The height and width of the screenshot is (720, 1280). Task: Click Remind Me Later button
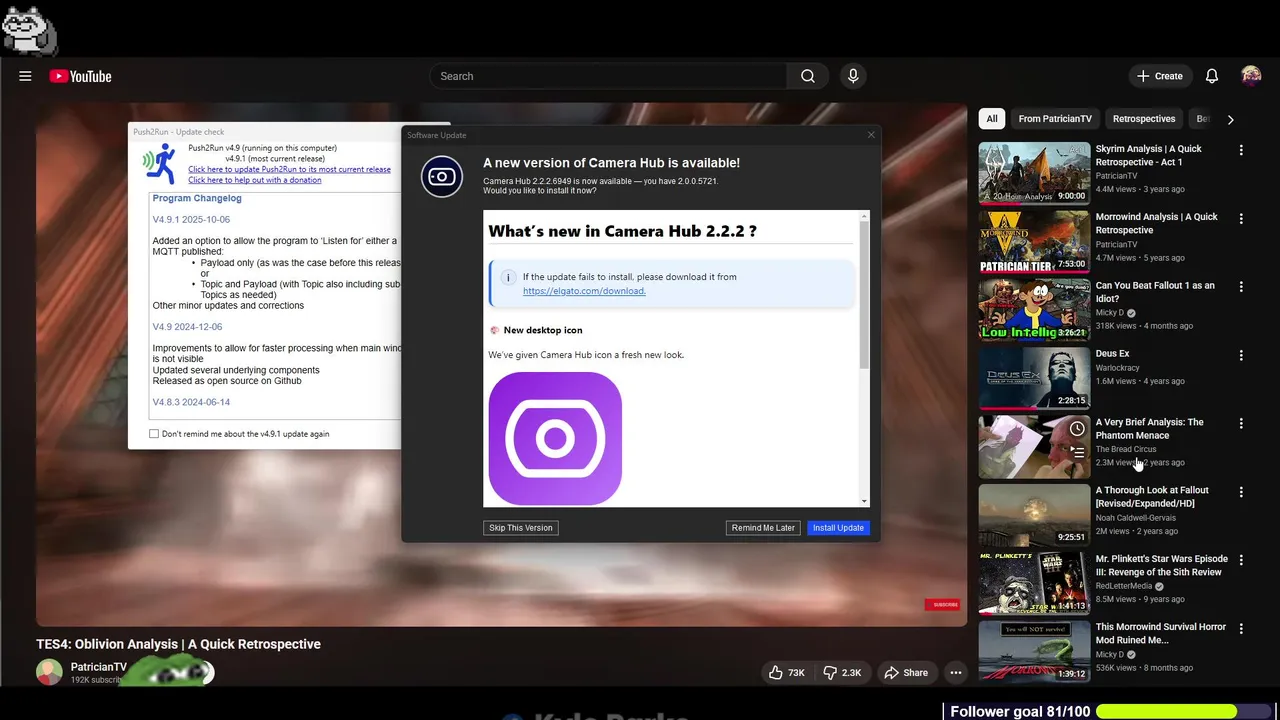coord(763,528)
